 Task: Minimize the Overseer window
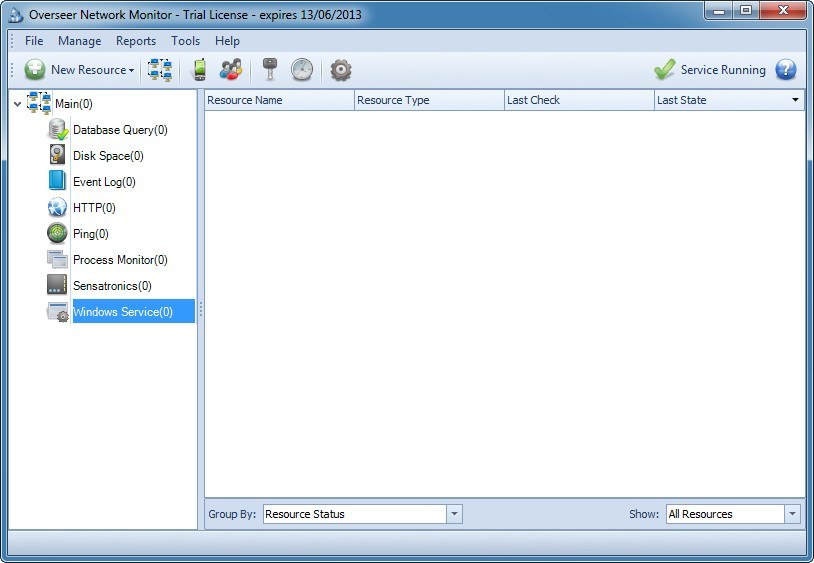click(x=719, y=10)
